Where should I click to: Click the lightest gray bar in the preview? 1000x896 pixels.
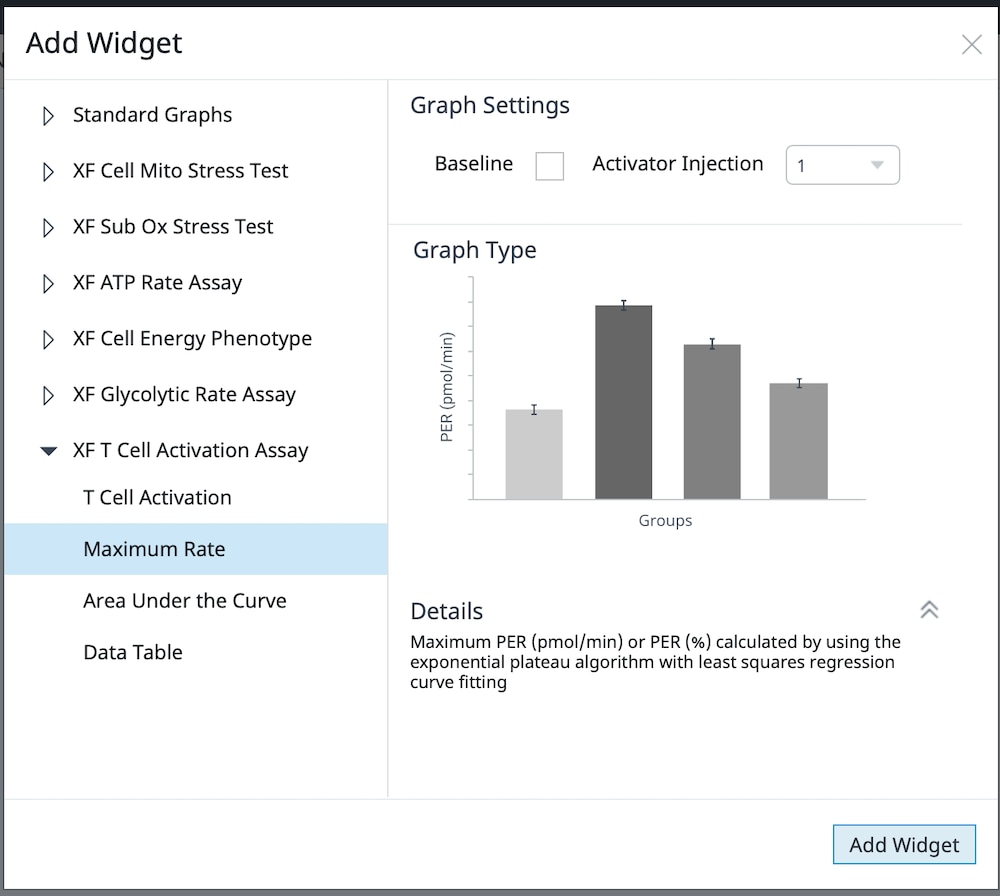(534, 454)
